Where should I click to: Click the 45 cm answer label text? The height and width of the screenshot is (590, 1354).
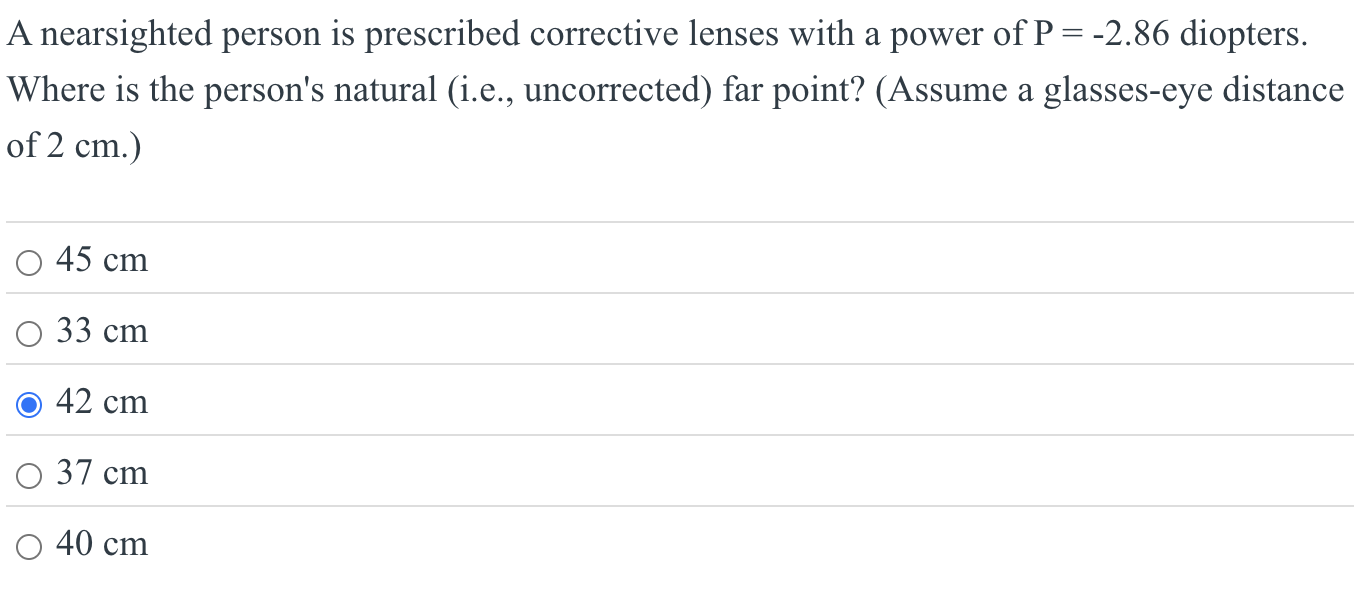[101, 260]
